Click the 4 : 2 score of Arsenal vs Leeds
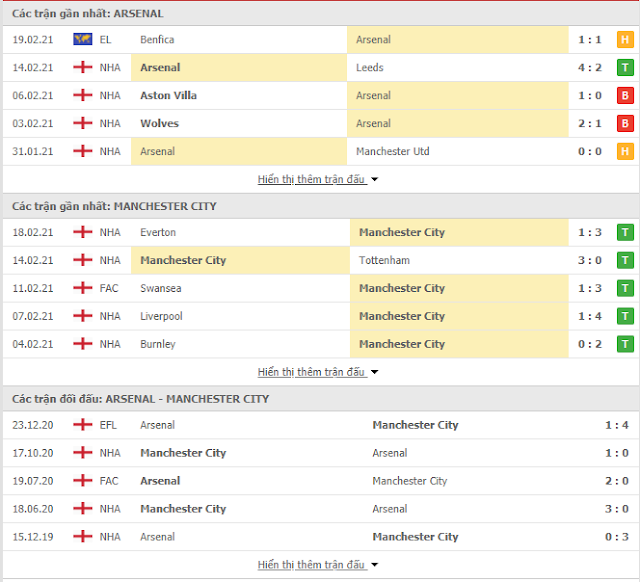The image size is (640, 582). click(589, 67)
